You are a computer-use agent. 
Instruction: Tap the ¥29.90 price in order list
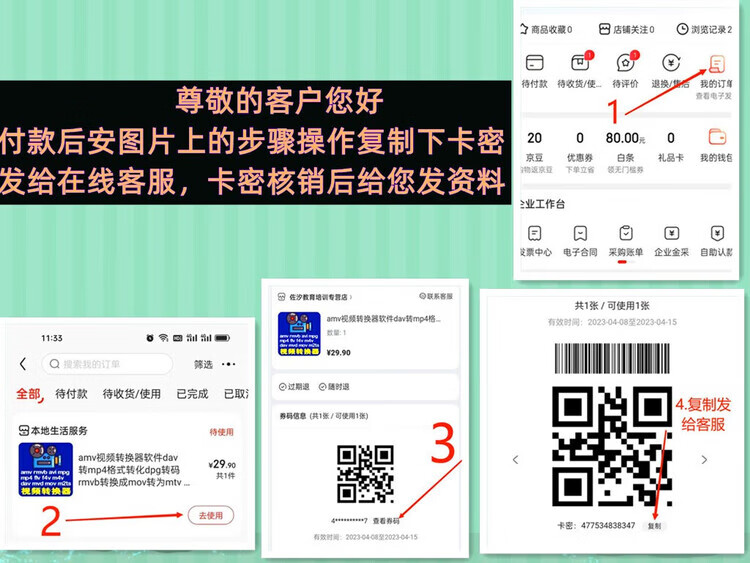coord(222,464)
